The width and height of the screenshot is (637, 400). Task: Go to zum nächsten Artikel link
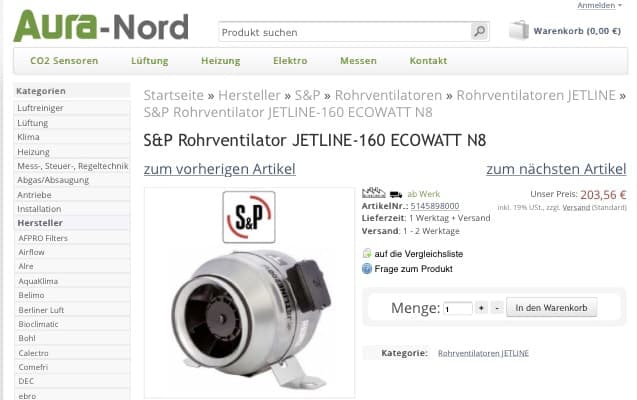[556, 169]
